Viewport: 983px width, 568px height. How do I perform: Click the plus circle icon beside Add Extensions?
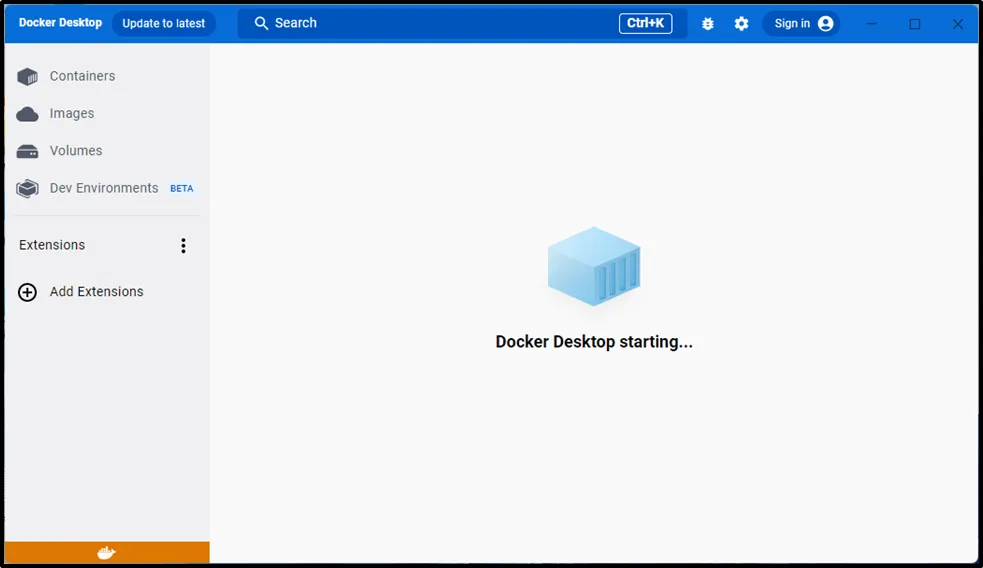point(28,292)
